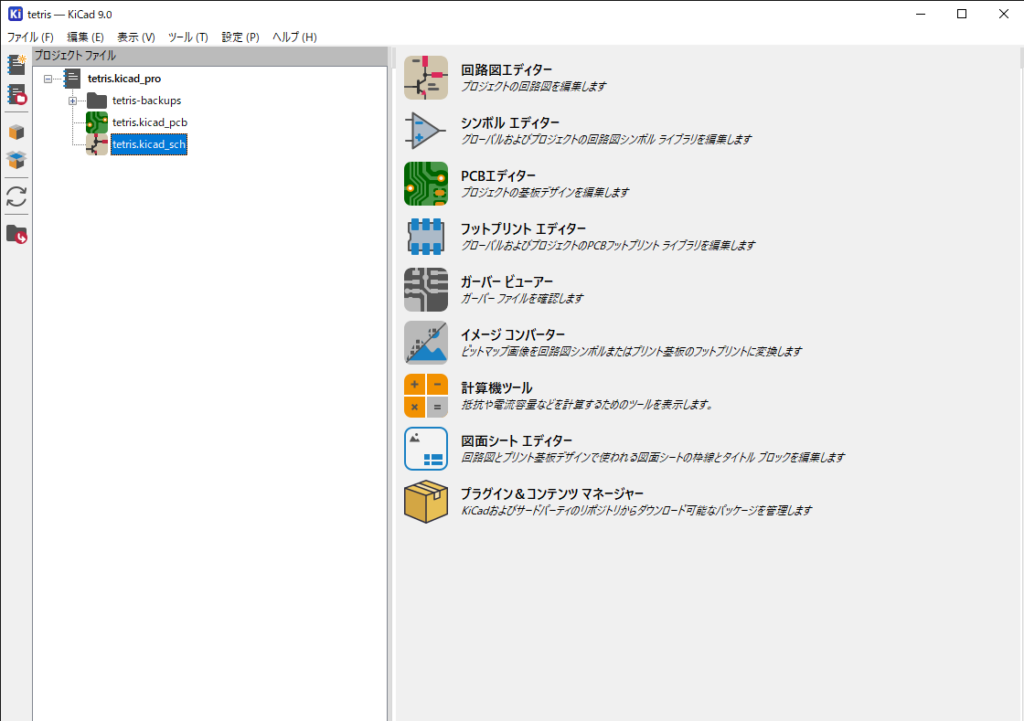
Task: Click the 計算機ツール title text
Action: [x=496, y=388]
